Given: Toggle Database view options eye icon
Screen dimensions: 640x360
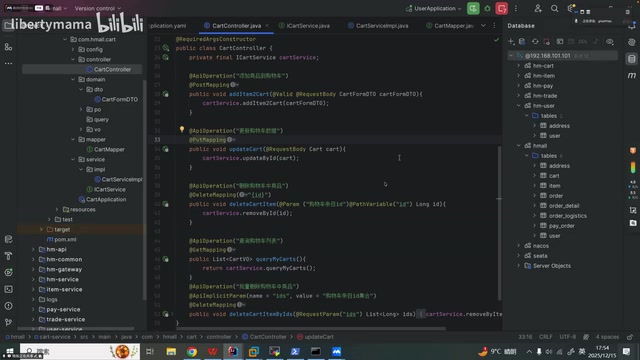Looking at the screenshot, I should point(610,42).
